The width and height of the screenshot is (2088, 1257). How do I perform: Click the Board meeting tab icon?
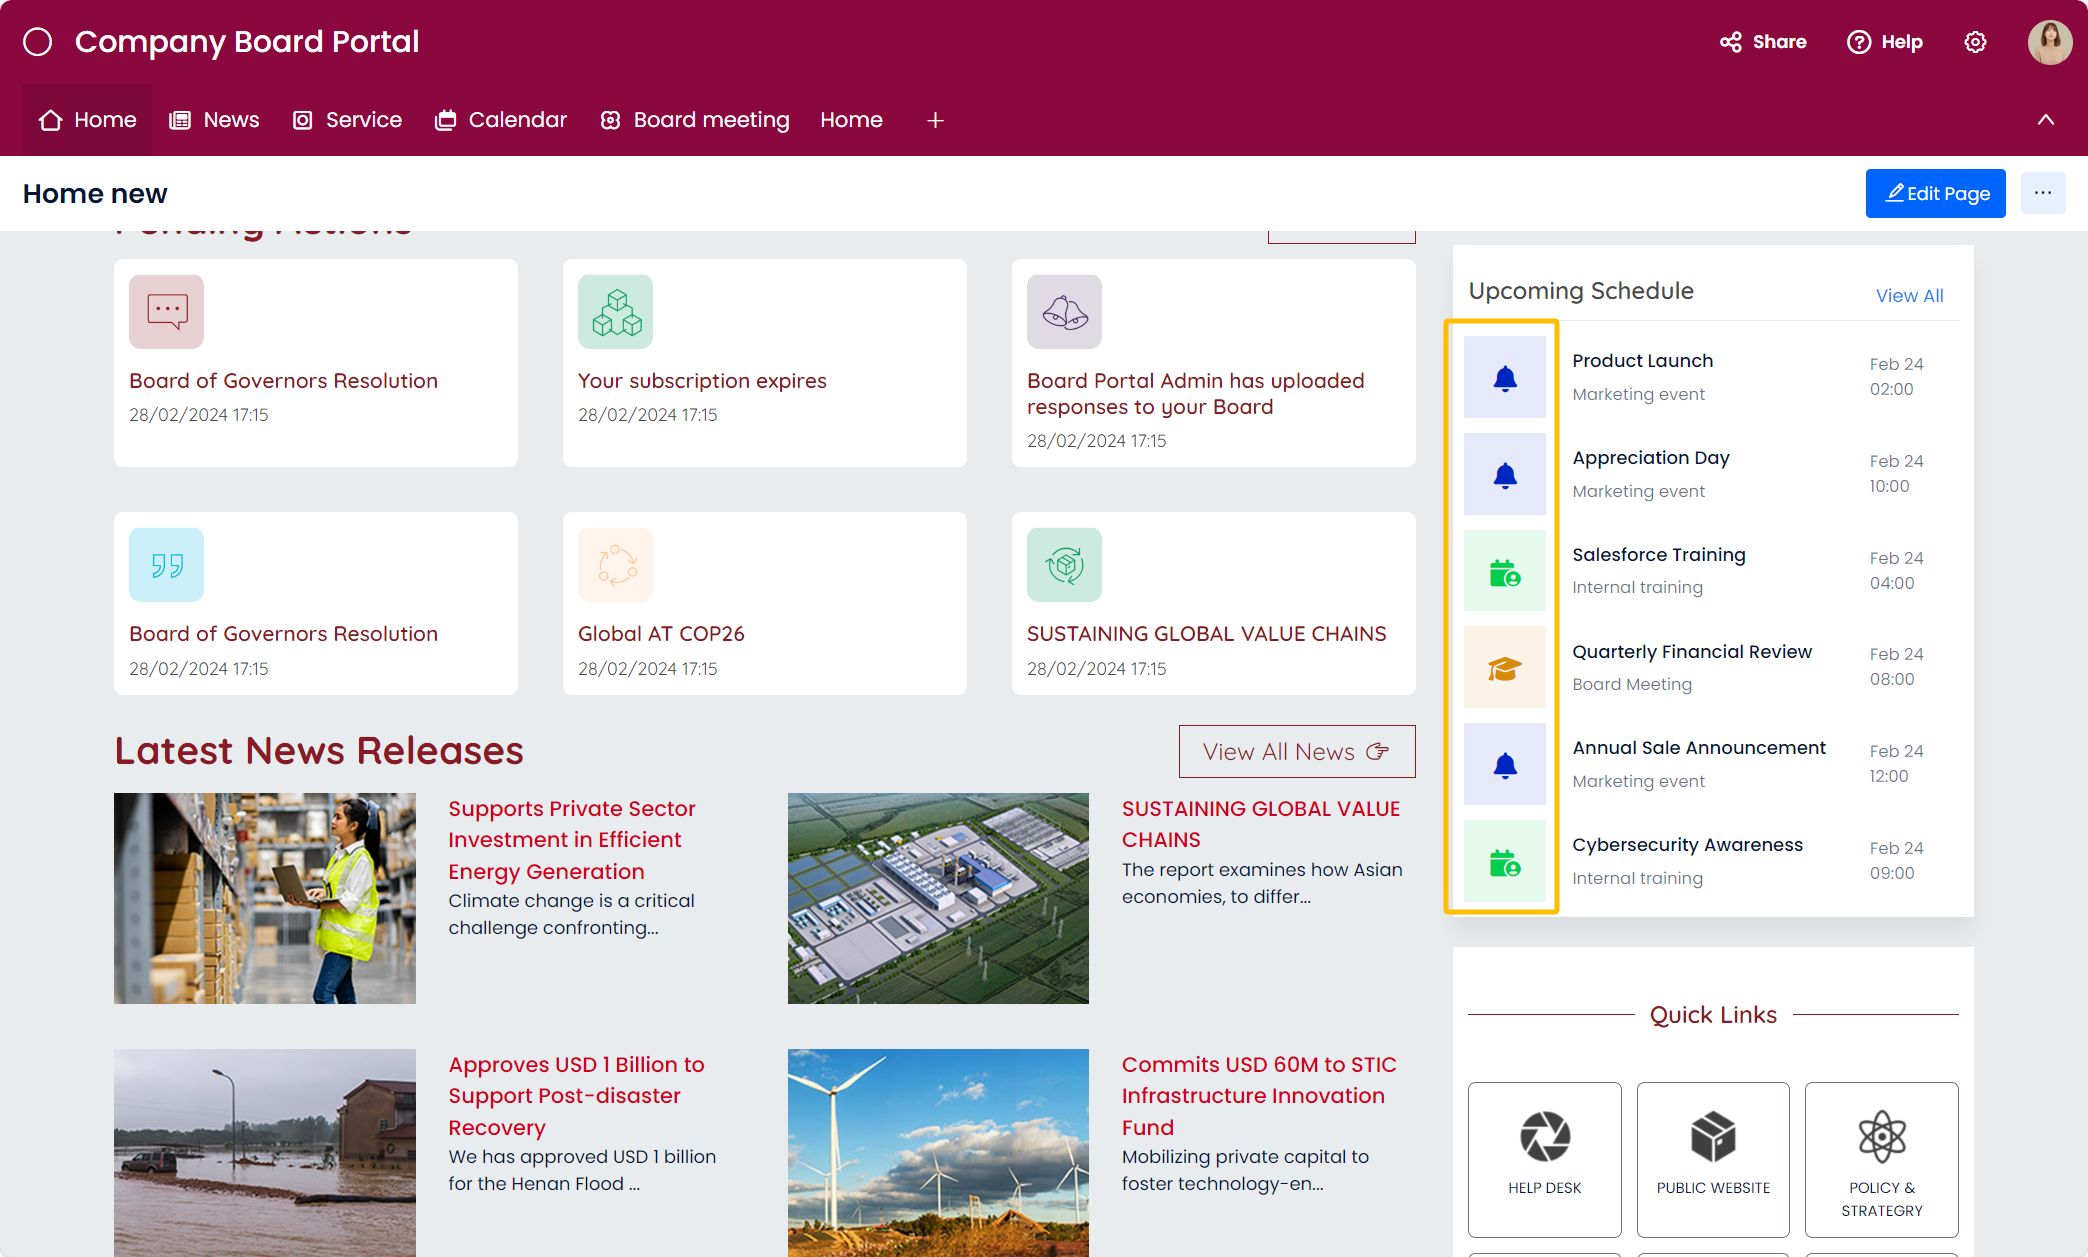610,120
